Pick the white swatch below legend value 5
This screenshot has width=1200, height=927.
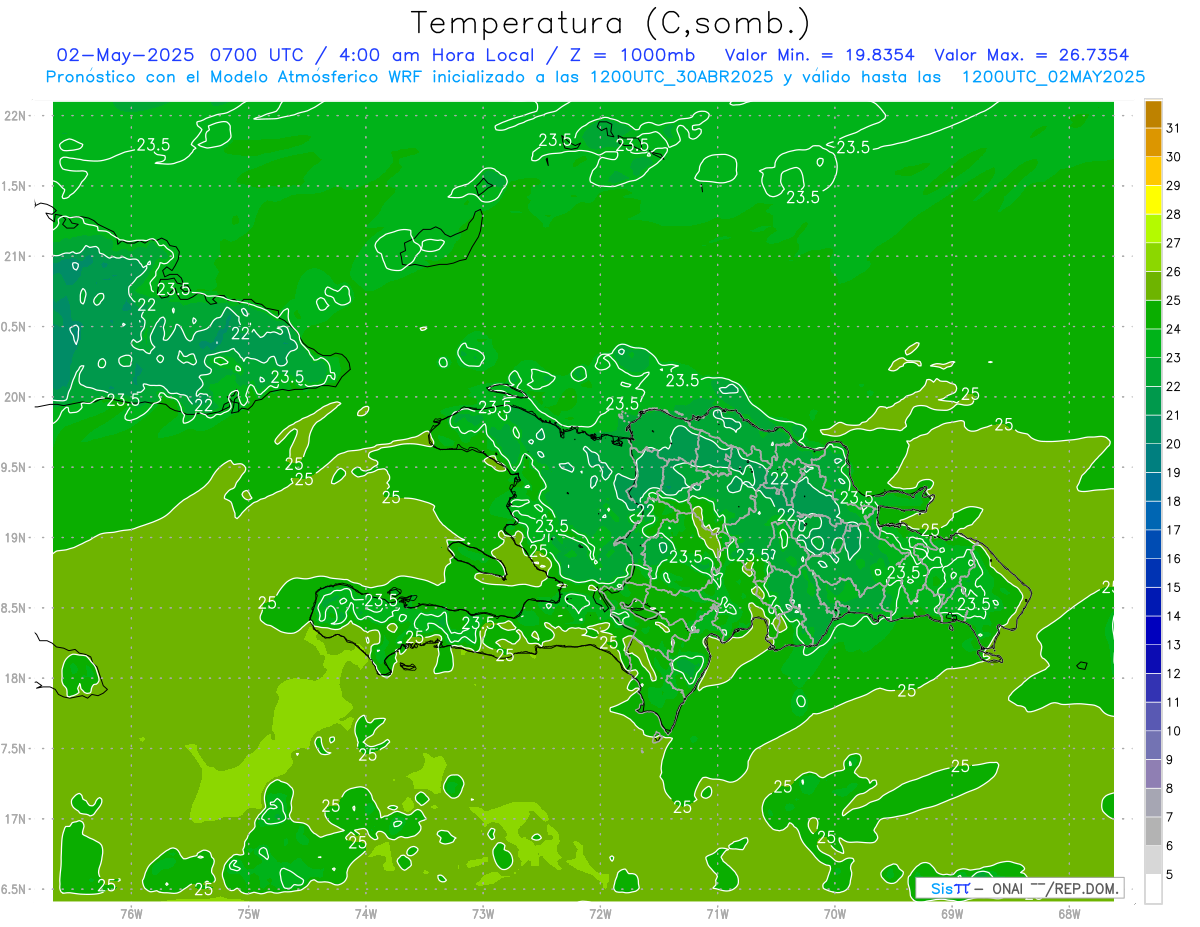[1153, 889]
